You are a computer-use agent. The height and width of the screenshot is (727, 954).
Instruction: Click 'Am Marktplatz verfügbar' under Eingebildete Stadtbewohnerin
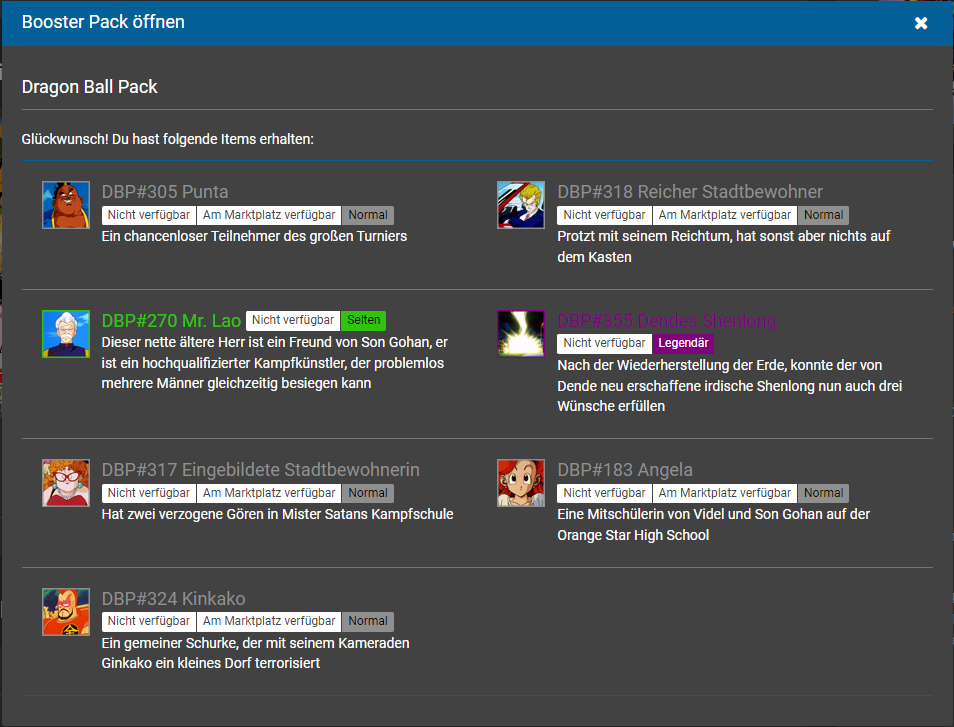click(269, 493)
